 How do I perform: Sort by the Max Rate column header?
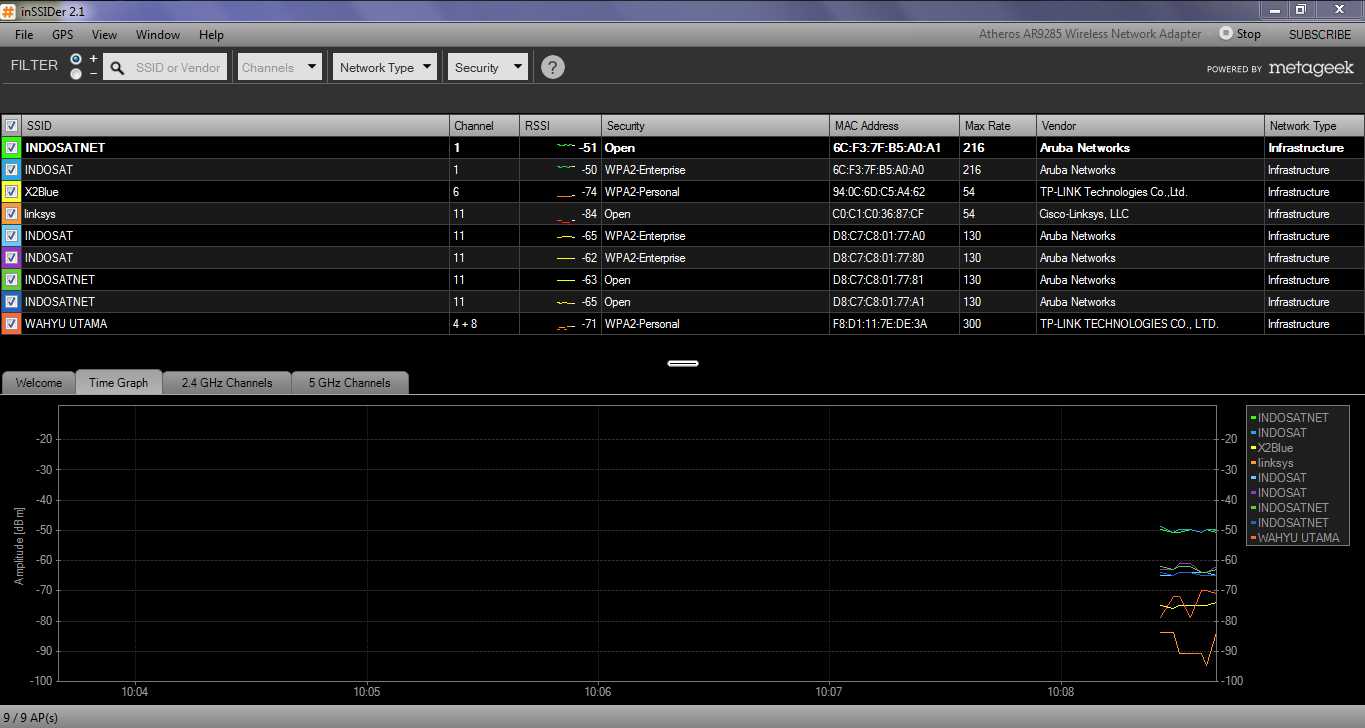[998, 126]
